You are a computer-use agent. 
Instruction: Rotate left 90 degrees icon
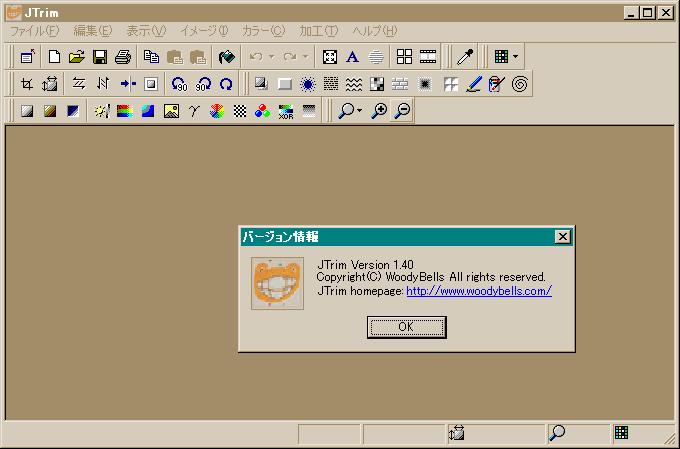pos(179,84)
